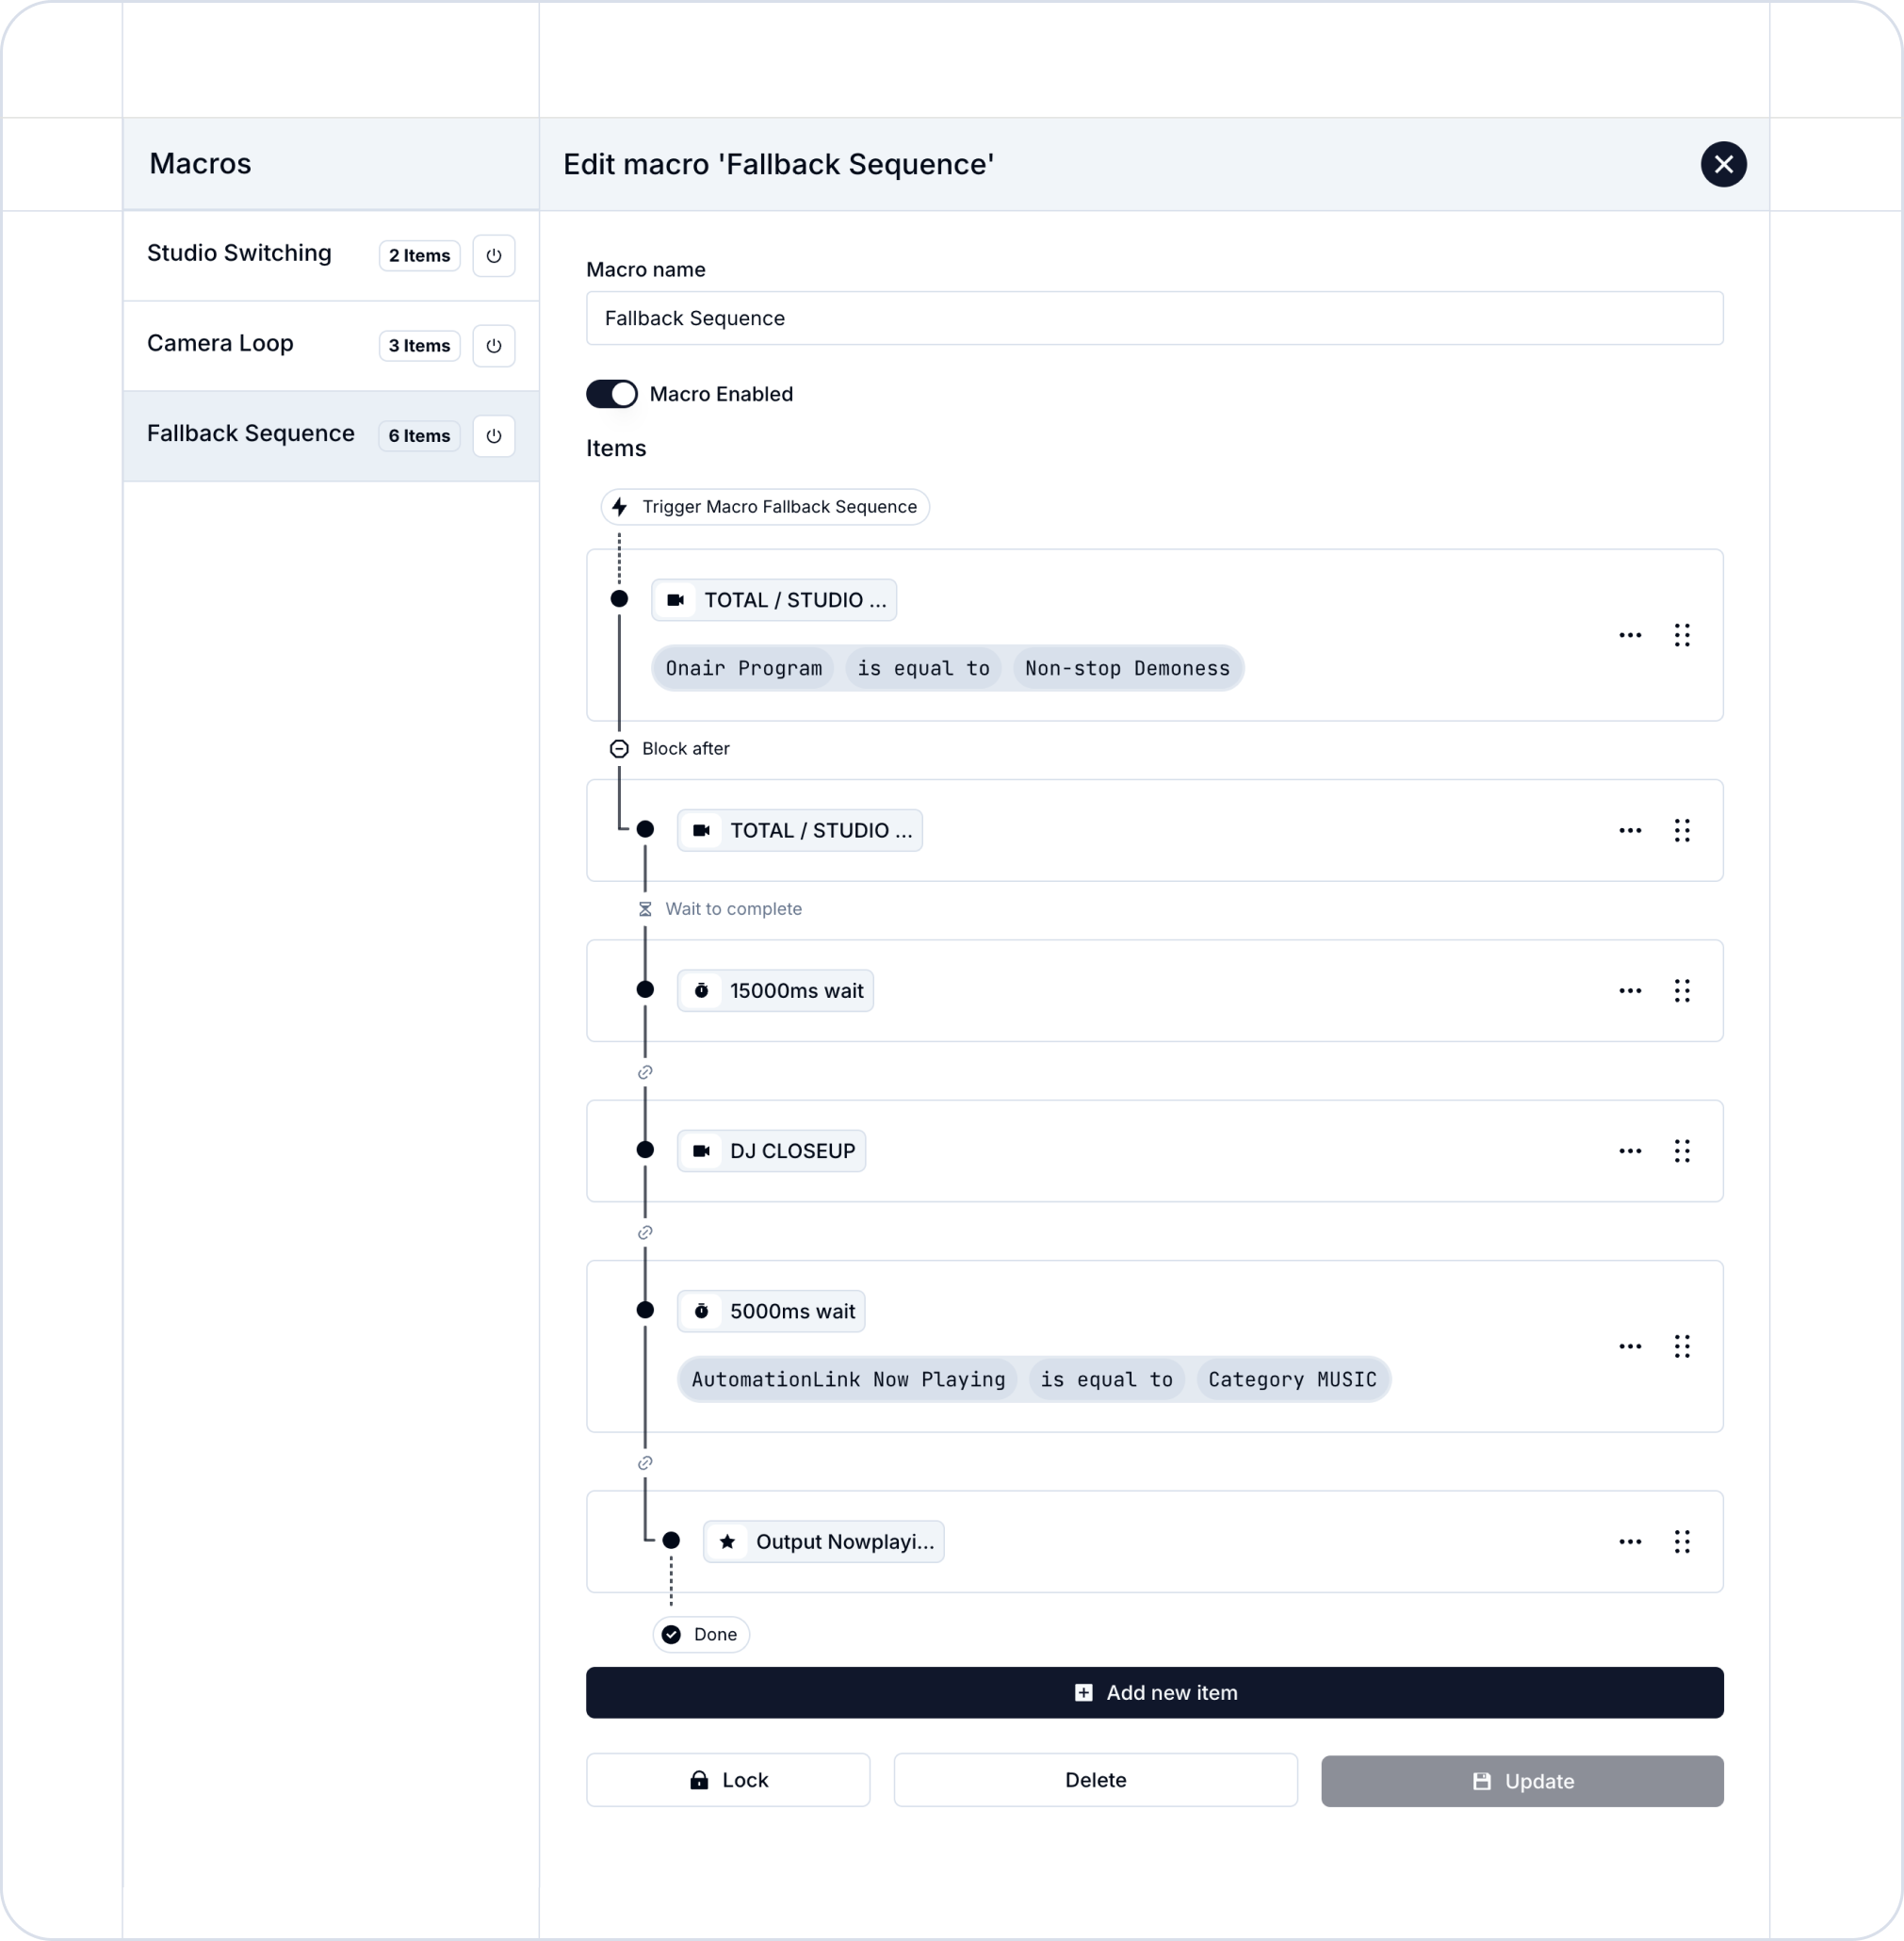
Task: Click the camera icon on DJ CLOSEUP
Action: (x=702, y=1151)
